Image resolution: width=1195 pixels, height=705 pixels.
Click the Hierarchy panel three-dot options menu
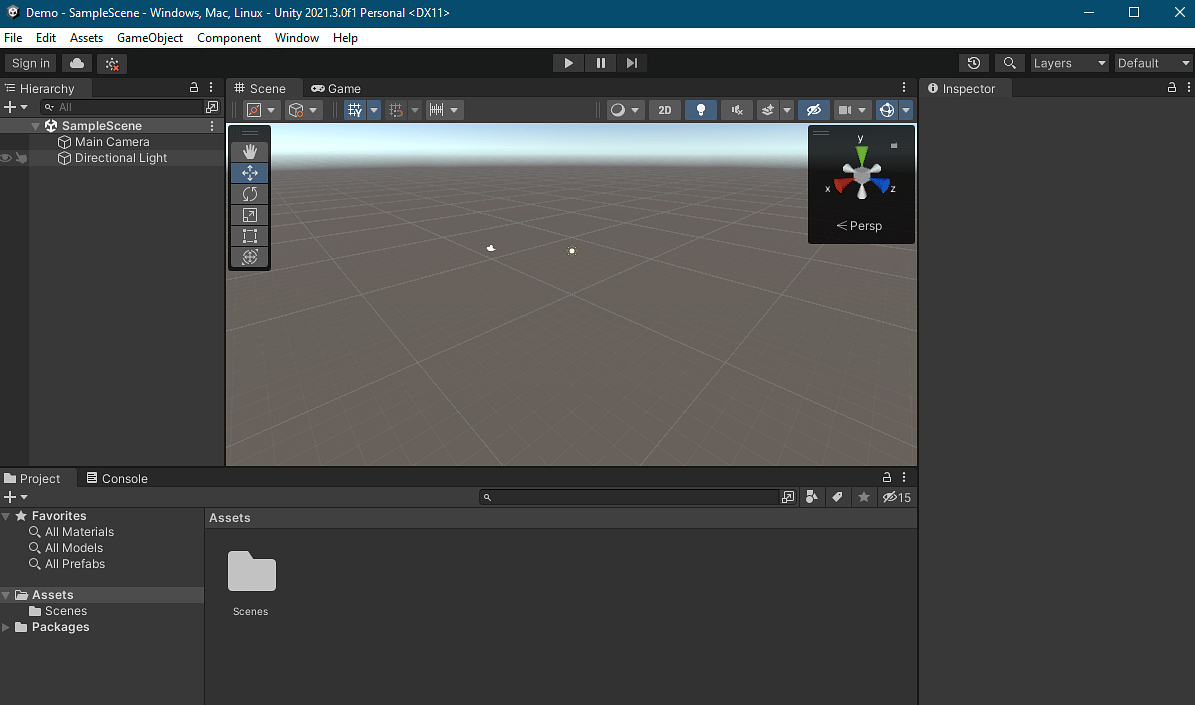click(x=211, y=88)
